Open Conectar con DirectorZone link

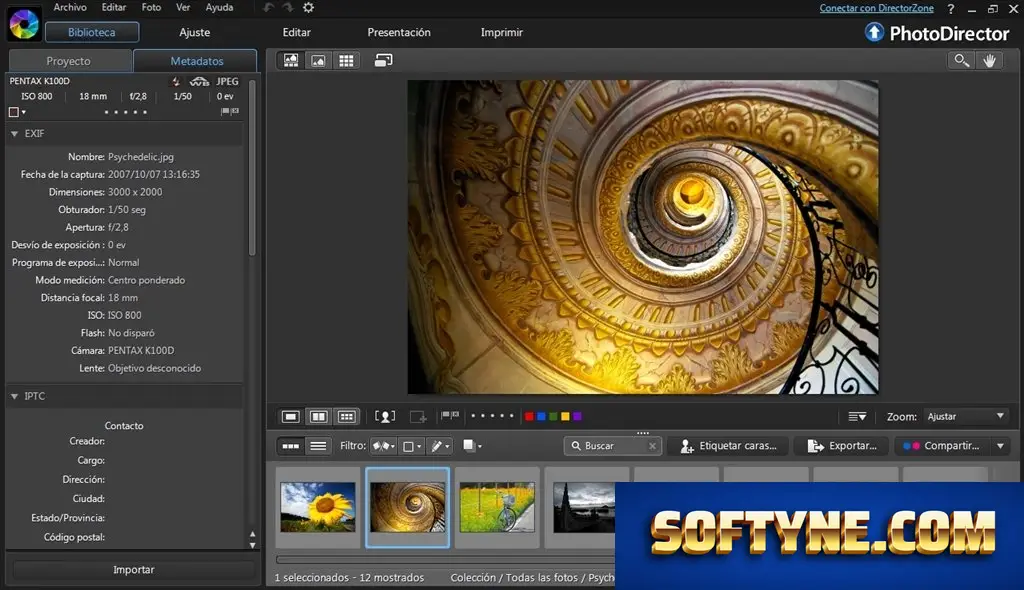tap(876, 8)
